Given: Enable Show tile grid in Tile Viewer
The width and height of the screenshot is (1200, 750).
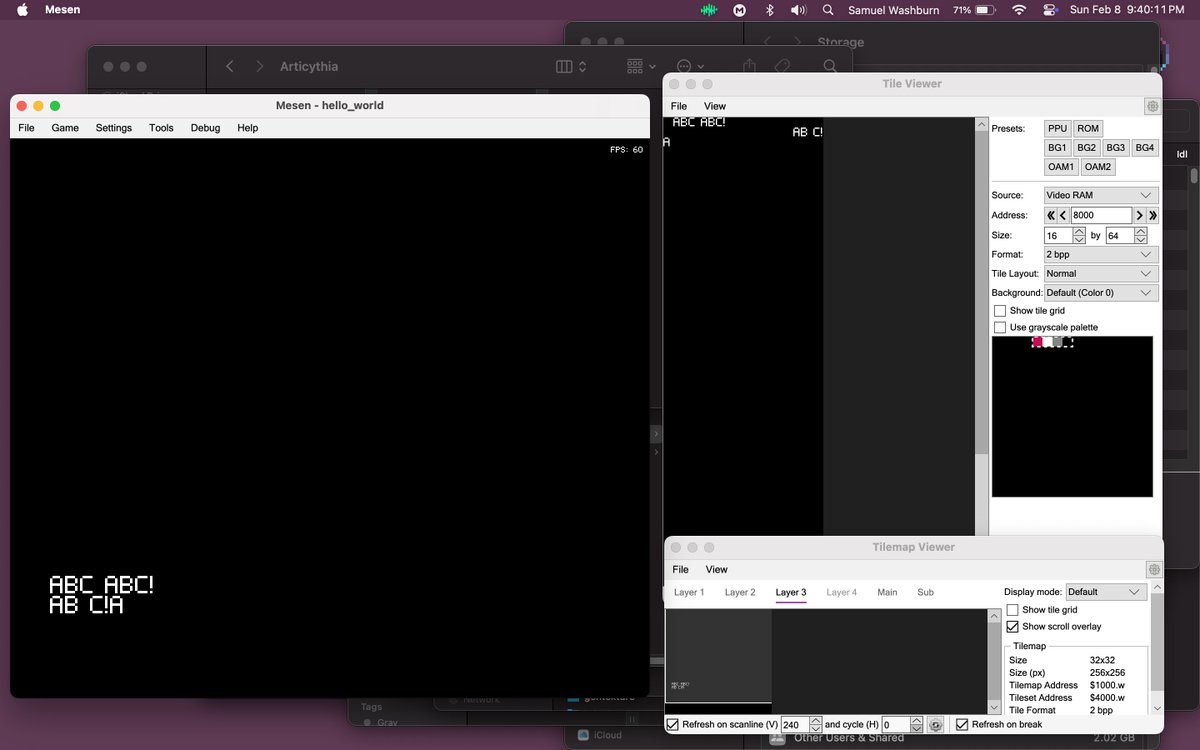Looking at the screenshot, I should point(1000,311).
